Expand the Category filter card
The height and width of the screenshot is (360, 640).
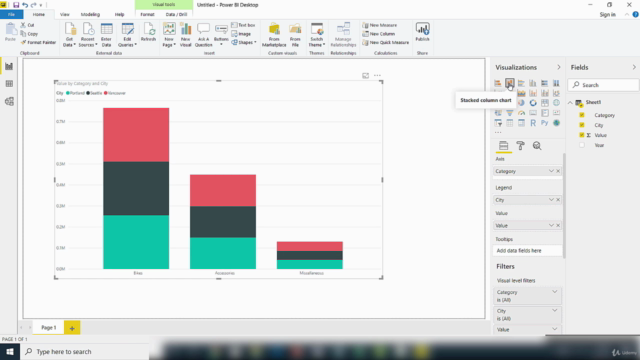point(554,292)
